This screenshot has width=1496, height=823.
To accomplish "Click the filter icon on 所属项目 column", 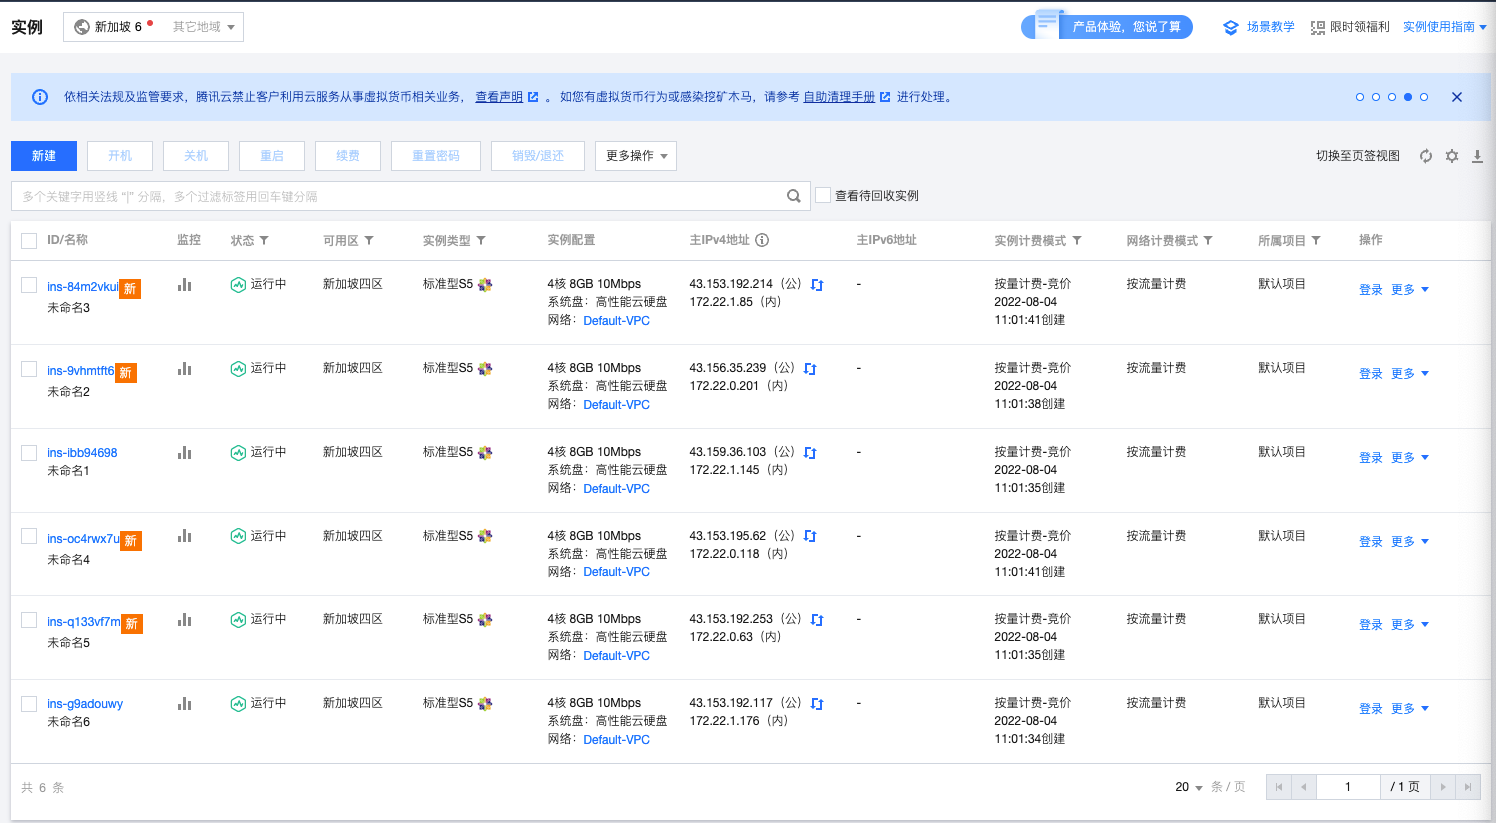I will pyautogui.click(x=1316, y=240).
